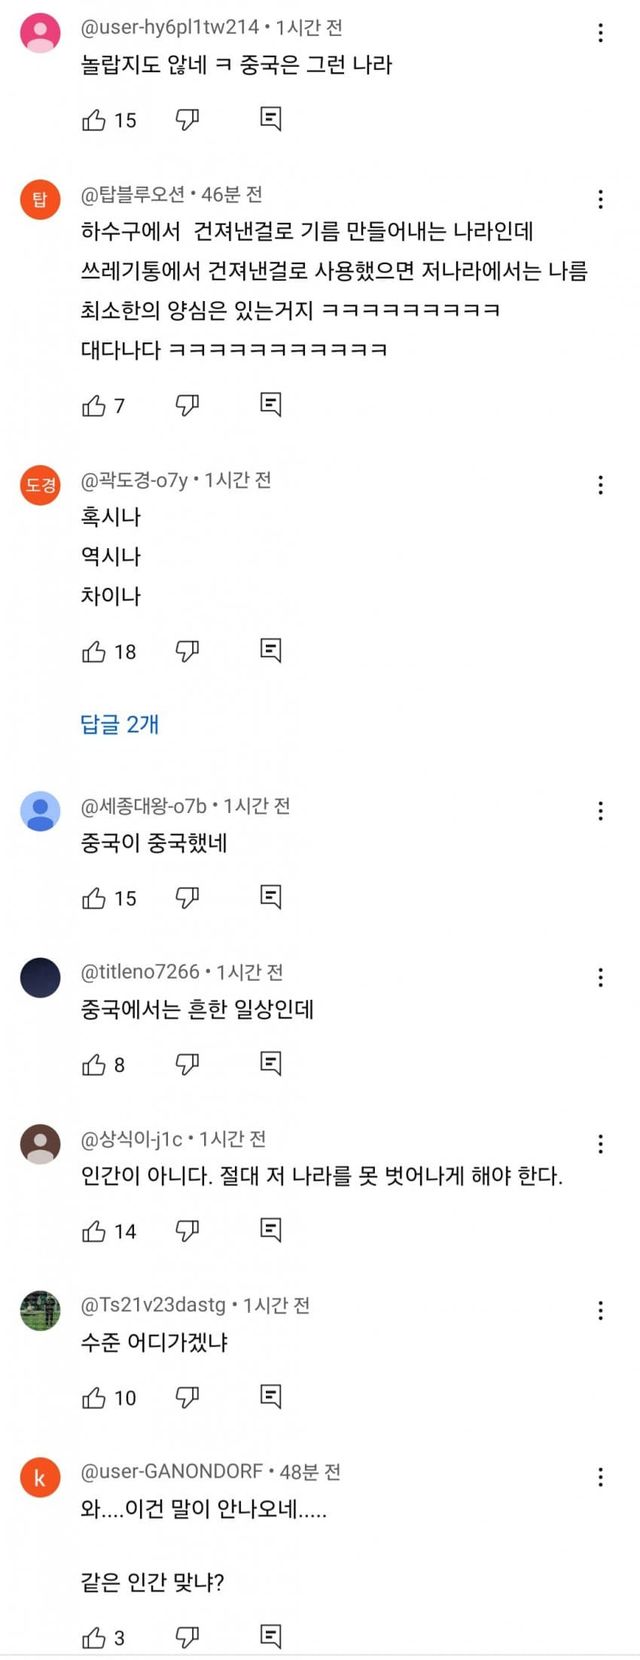The width and height of the screenshot is (640, 1660).
Task: Like the comment by @상식이-j1c
Action: click(94, 1231)
